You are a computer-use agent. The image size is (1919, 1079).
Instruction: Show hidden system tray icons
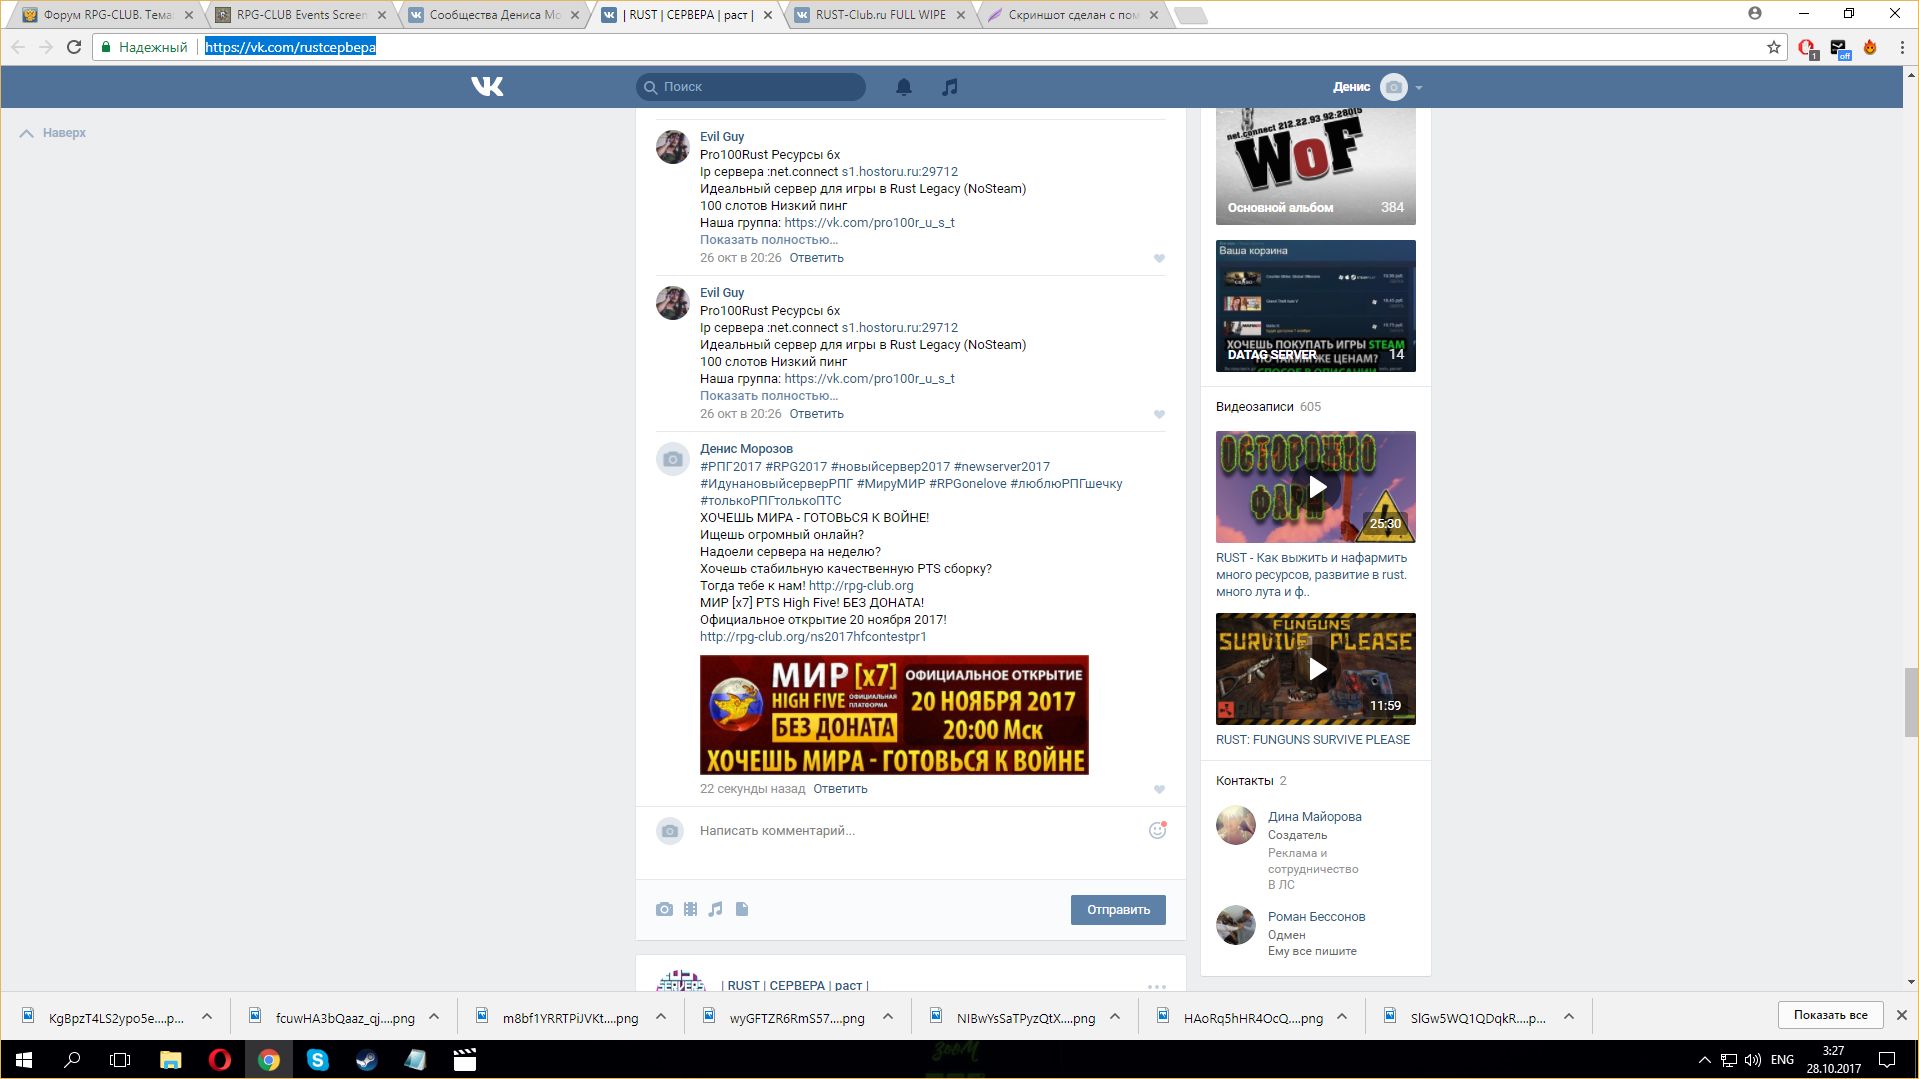[x=1705, y=1060]
